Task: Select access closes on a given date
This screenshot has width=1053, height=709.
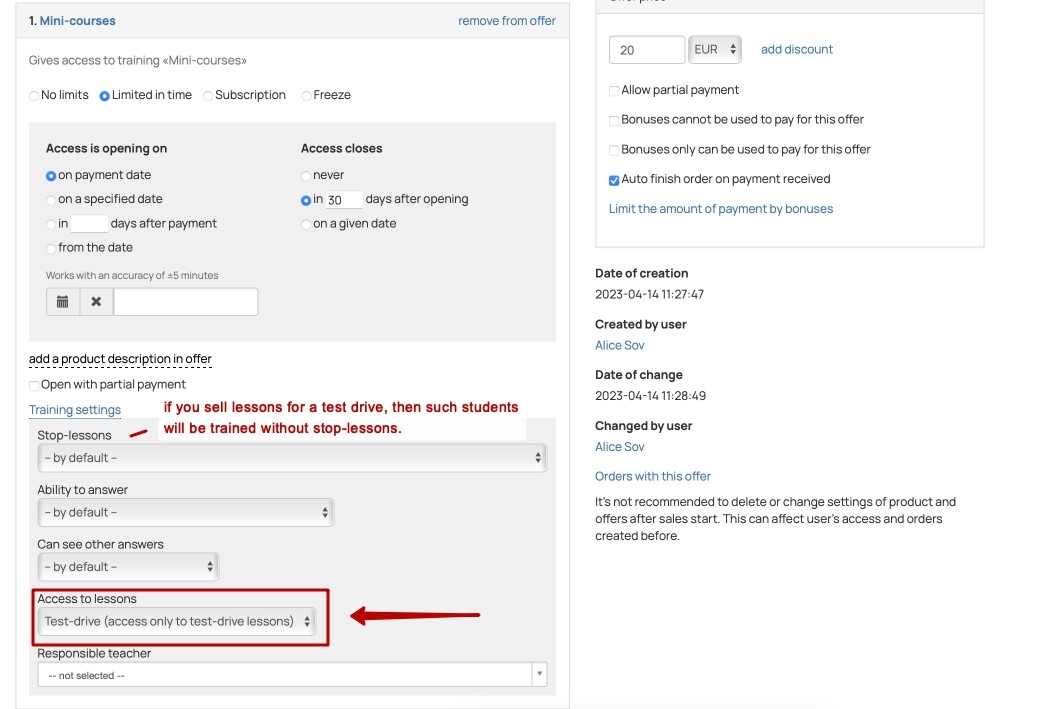Action: pyautogui.click(x=306, y=224)
